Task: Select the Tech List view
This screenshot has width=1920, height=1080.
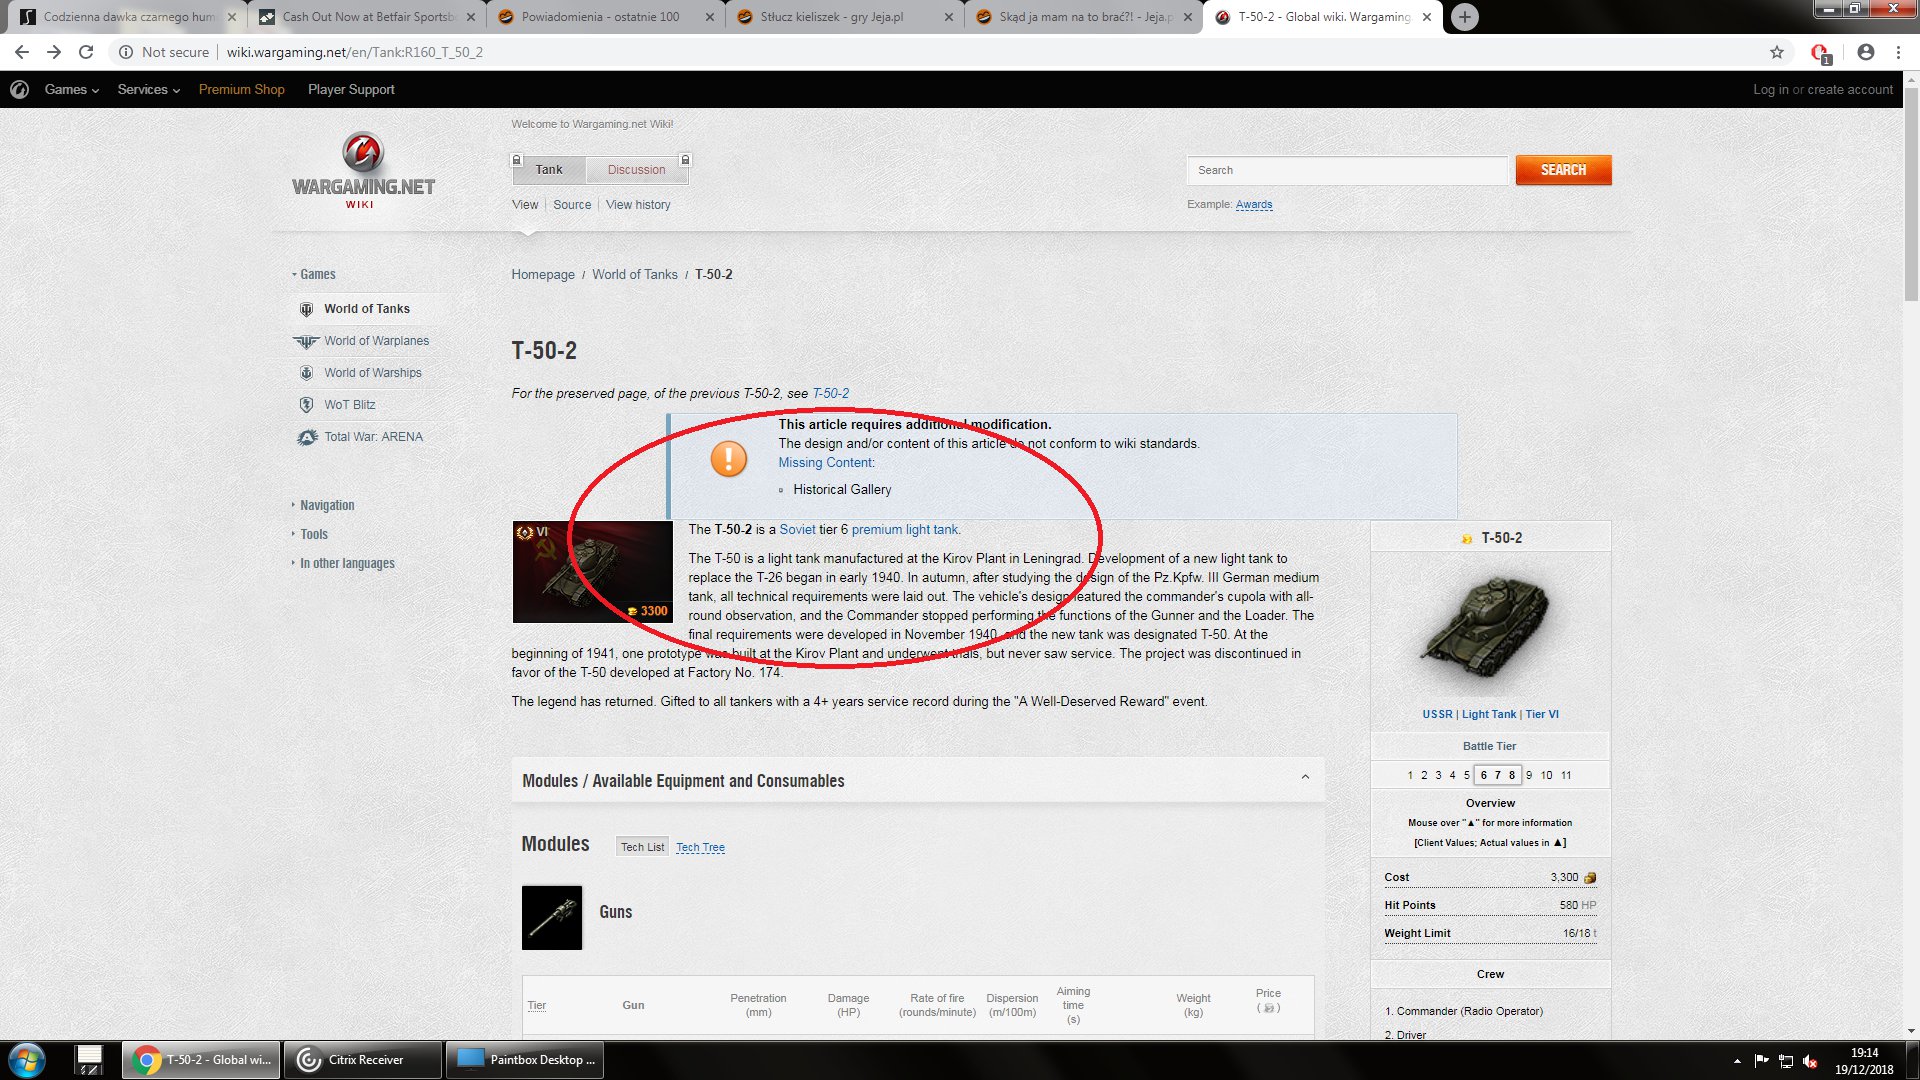Action: pyautogui.click(x=642, y=847)
